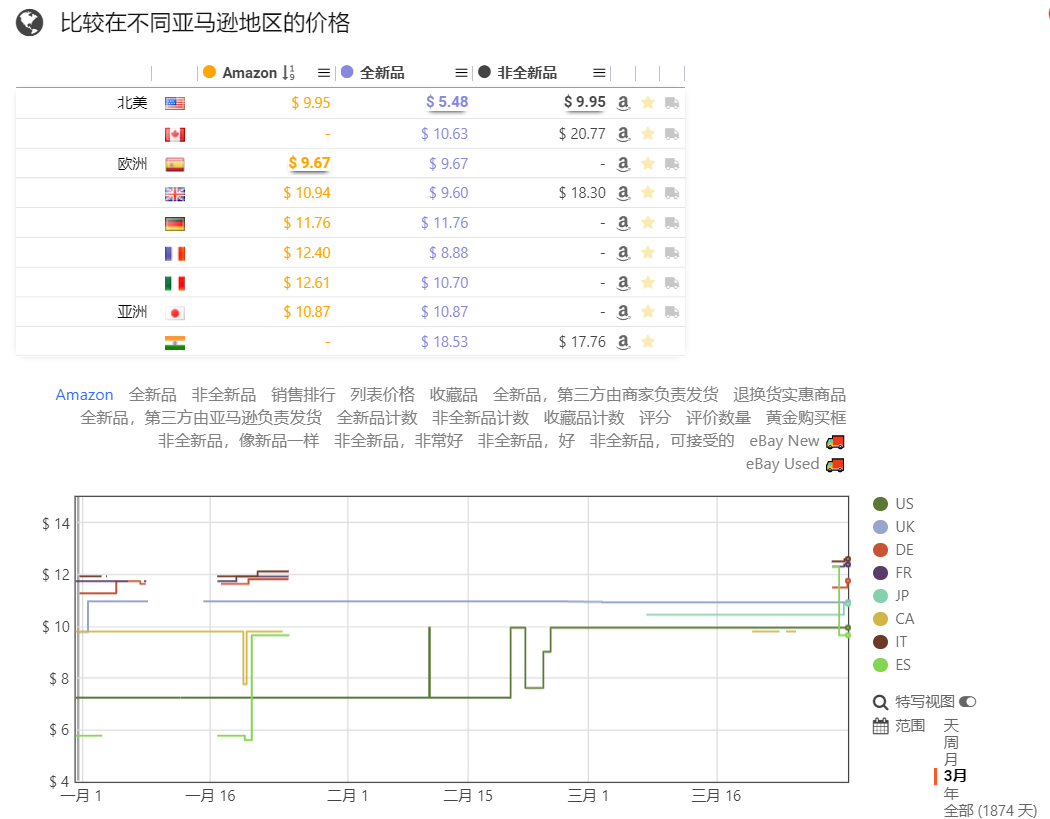1050x819 pixels.
Task: Select the 评分 chart tab
Action: click(x=655, y=418)
